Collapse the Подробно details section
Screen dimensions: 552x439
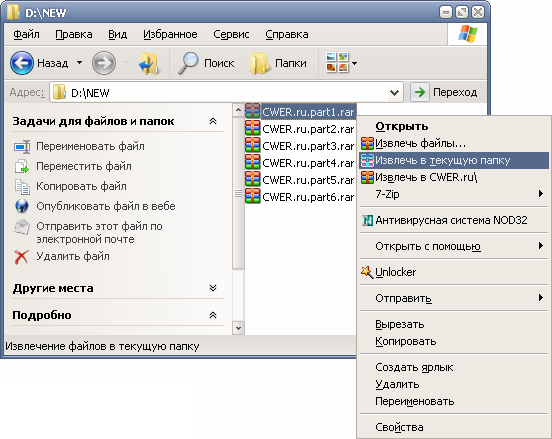tap(213, 315)
